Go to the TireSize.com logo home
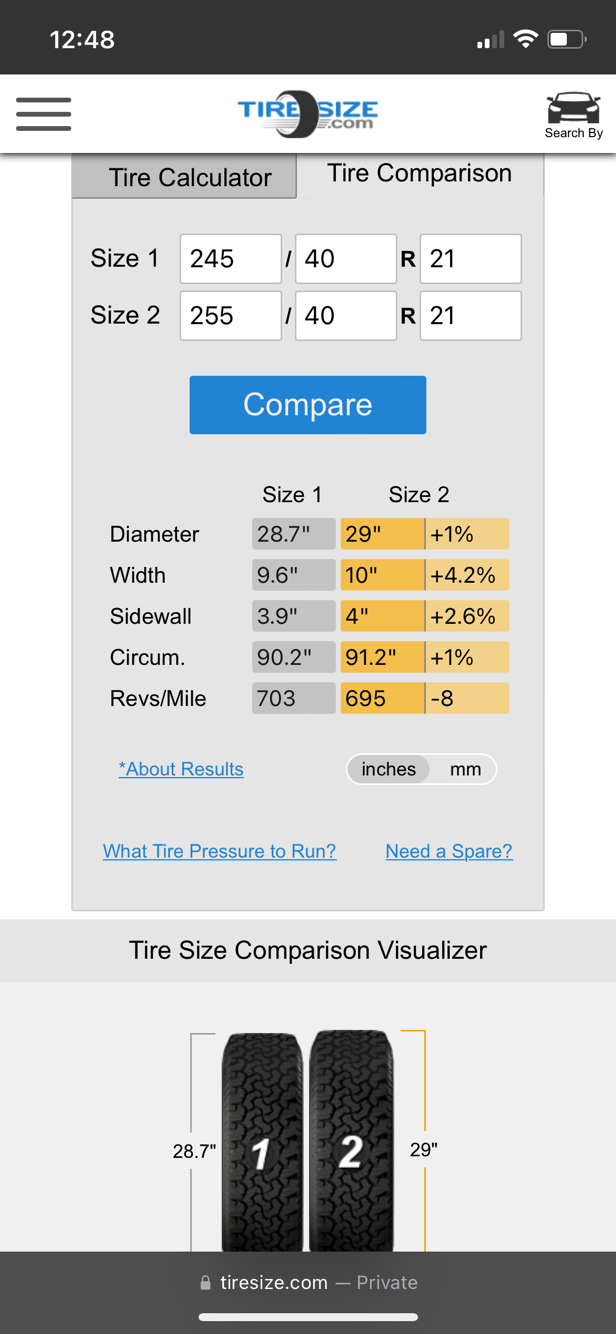Image resolution: width=616 pixels, height=1334 pixels. (x=308, y=115)
